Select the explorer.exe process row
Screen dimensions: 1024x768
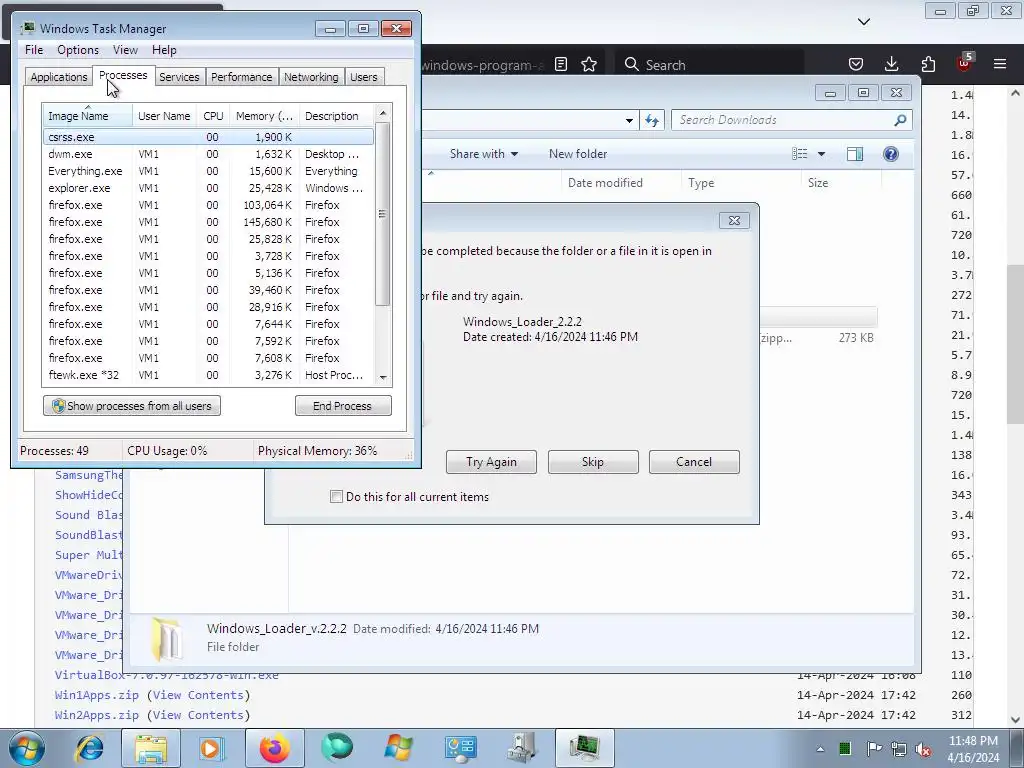[x=208, y=188]
